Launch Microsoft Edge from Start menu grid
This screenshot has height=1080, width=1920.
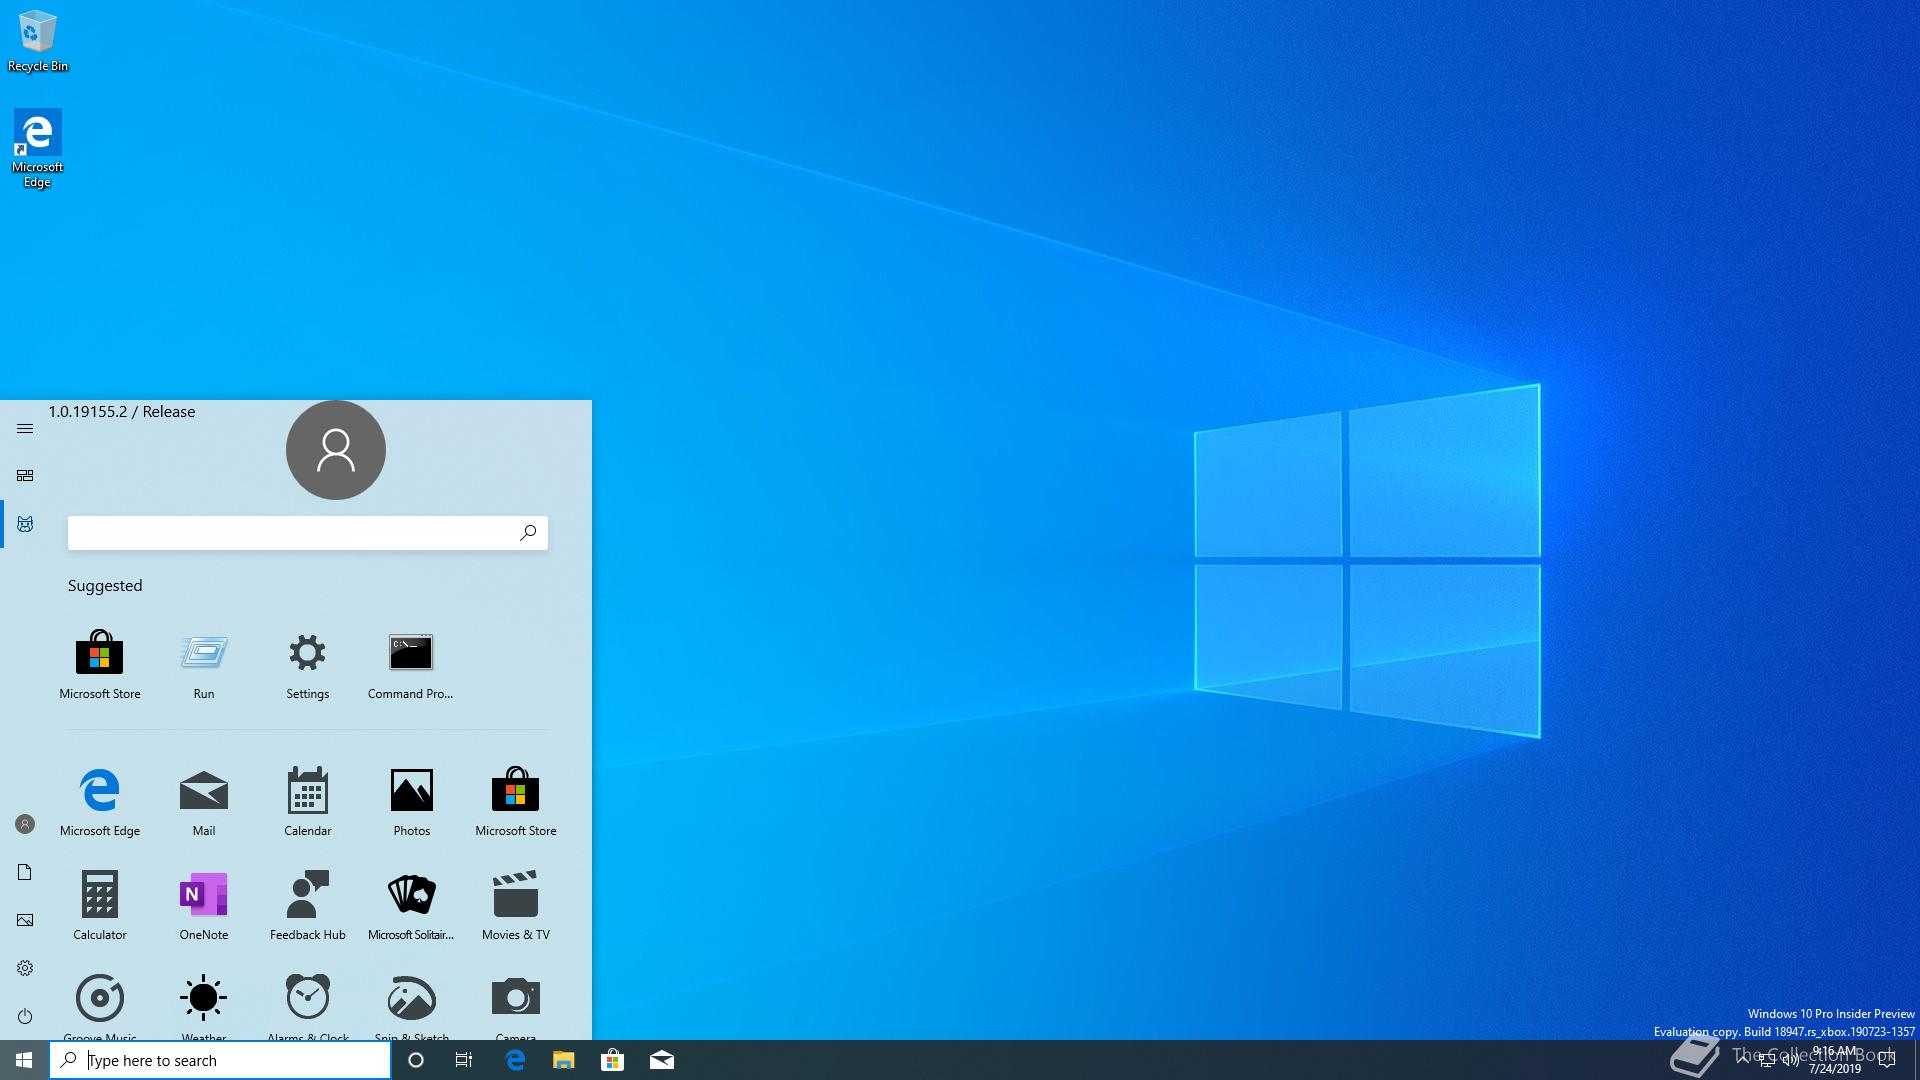(100, 802)
